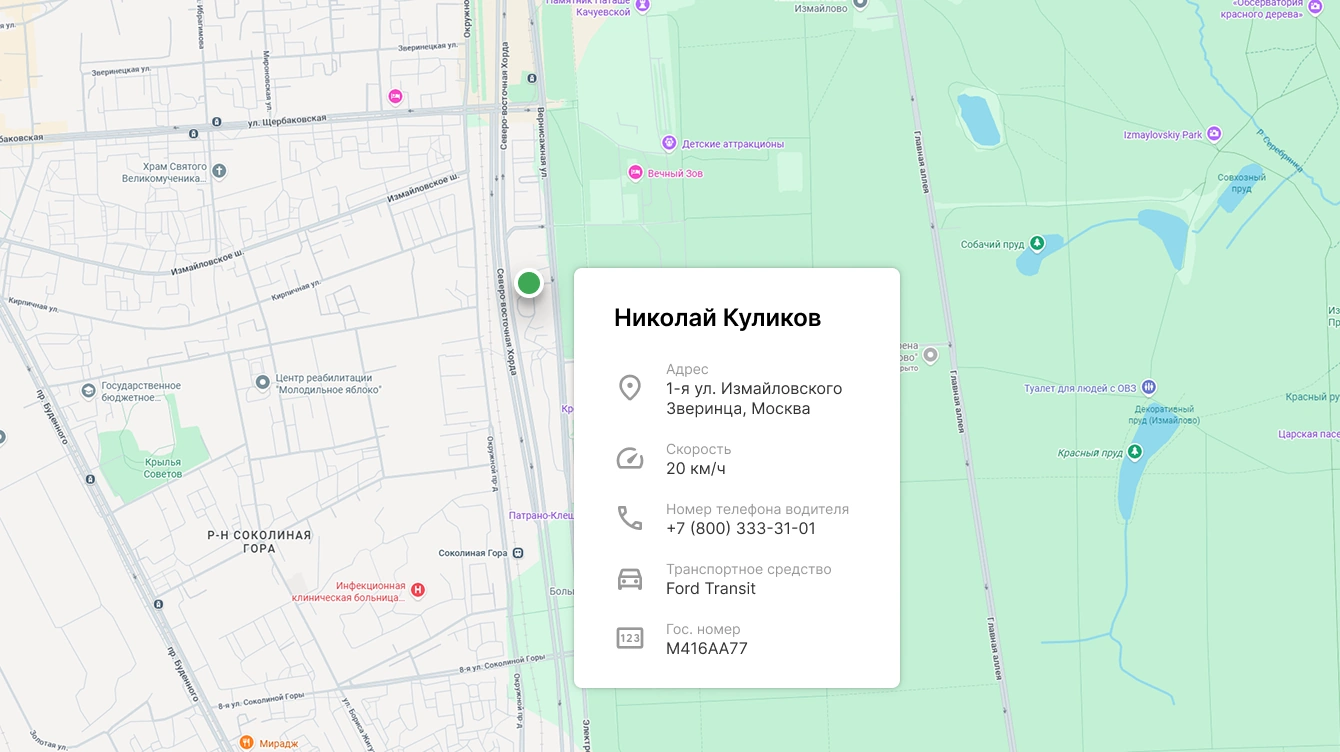Click the speedometer icon next to Скорость
The width and height of the screenshot is (1340, 752).
[629, 458]
